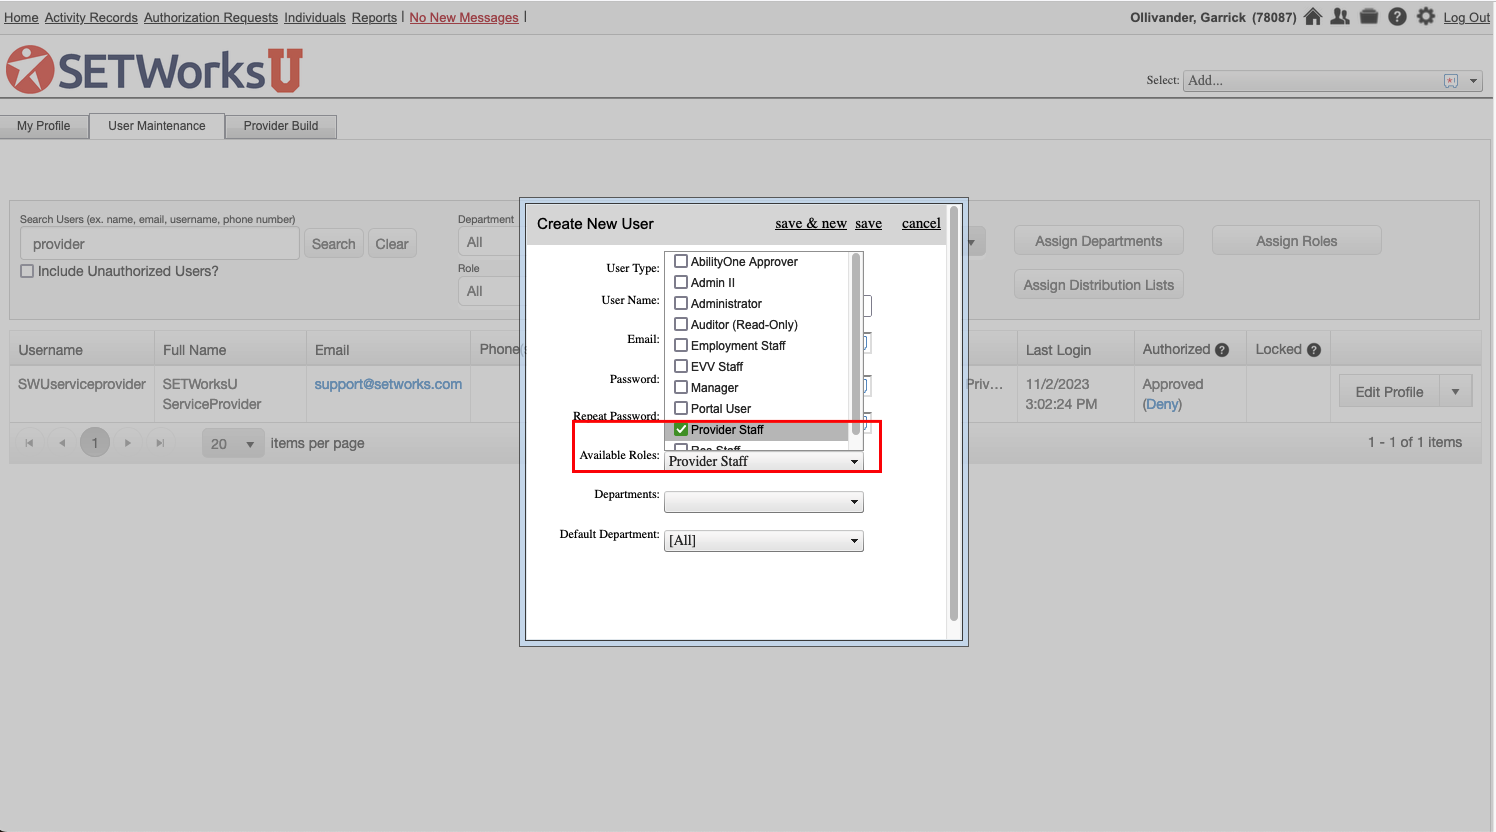Focus the Search Users input field
The image size is (1496, 832).
pyautogui.click(x=160, y=244)
